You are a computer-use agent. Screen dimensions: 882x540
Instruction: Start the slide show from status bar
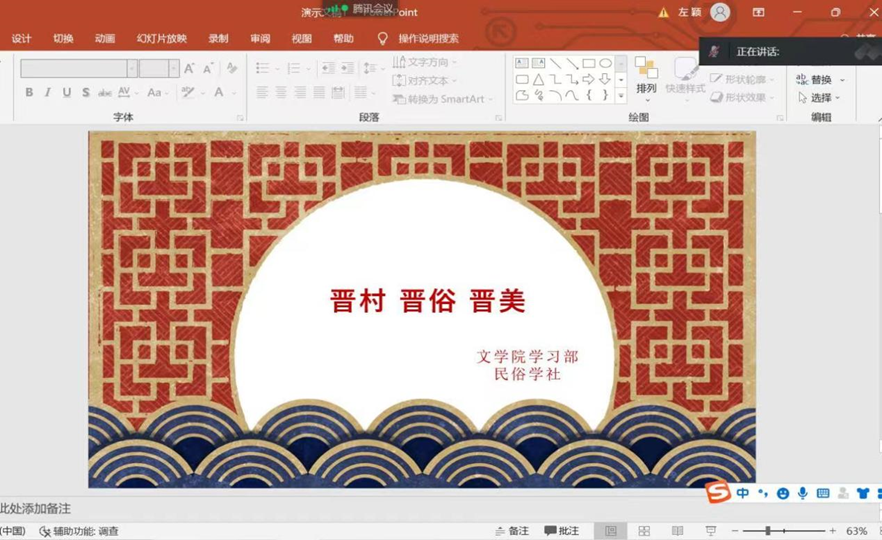click(x=710, y=531)
